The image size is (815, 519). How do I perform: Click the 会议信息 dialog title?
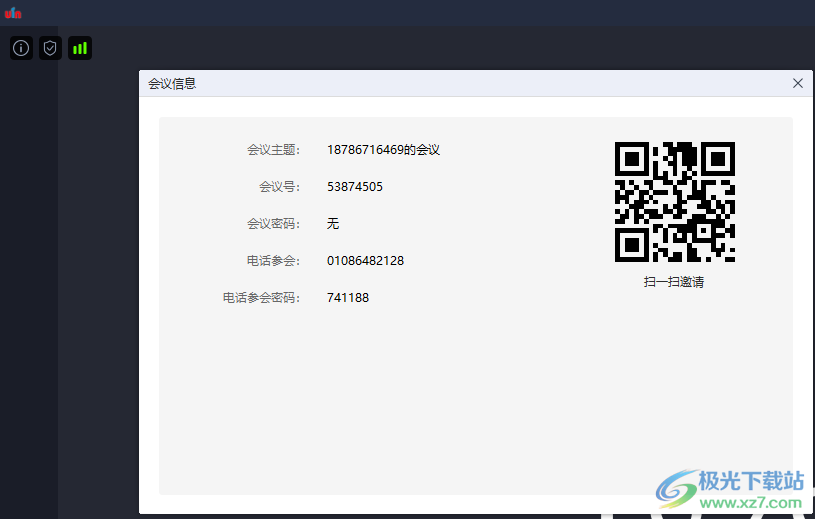[x=172, y=84]
